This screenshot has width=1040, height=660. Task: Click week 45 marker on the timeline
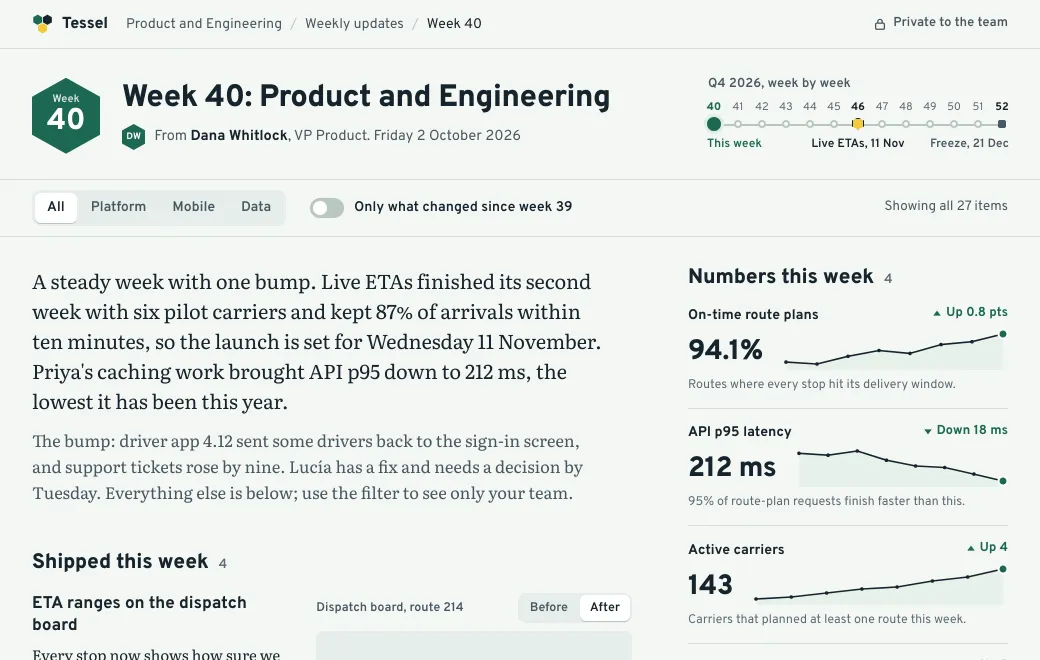coord(834,124)
